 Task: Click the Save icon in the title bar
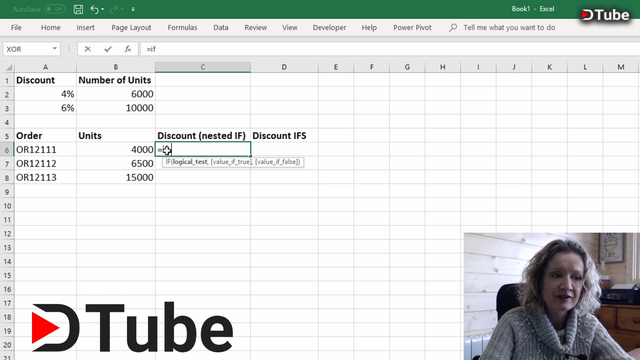pos(78,9)
